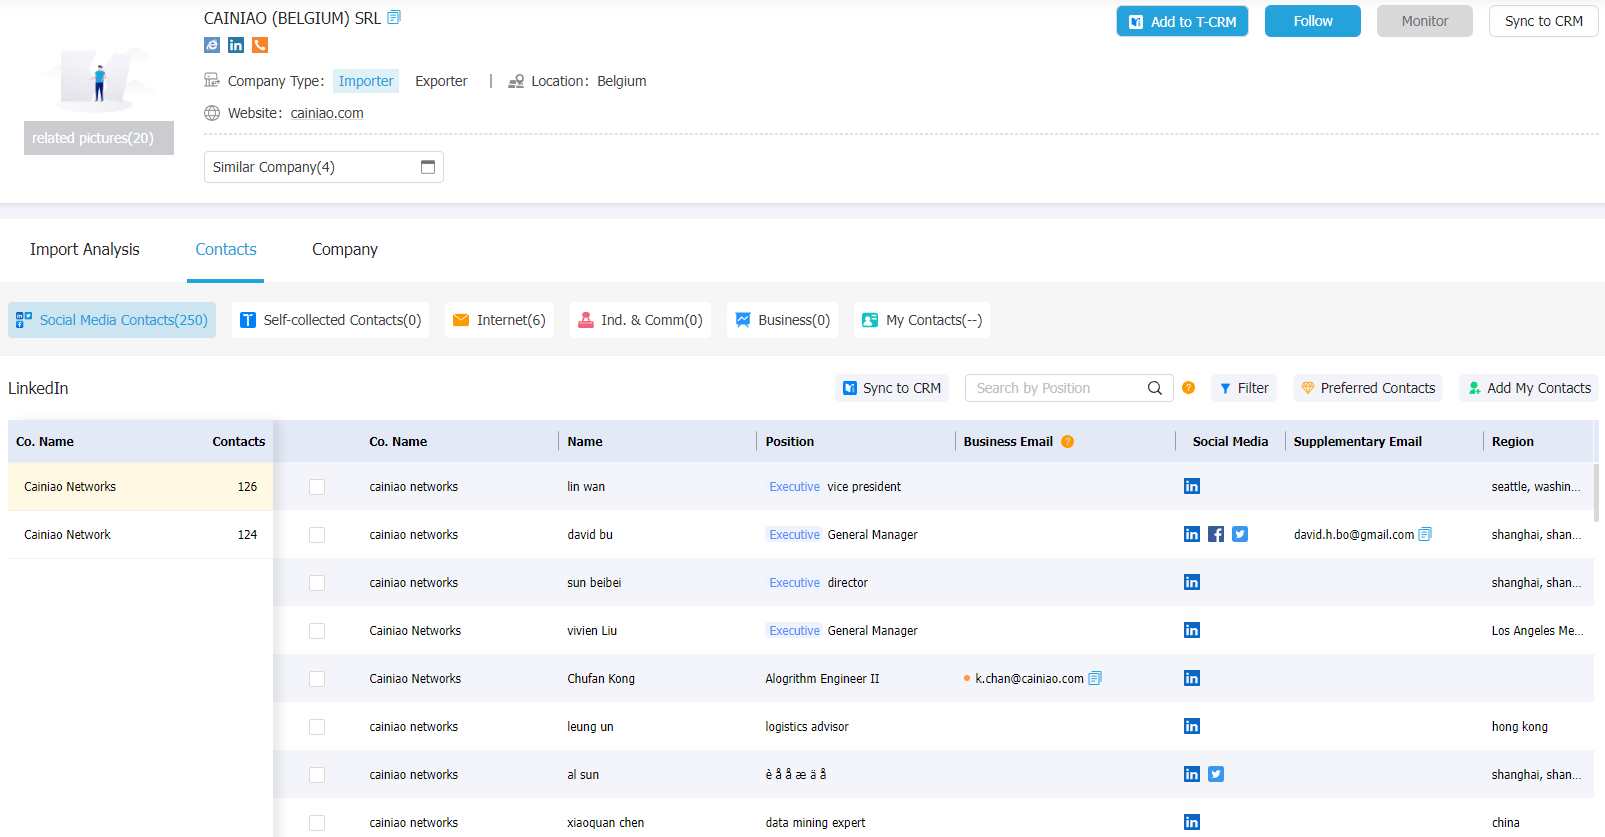
Task: Select the checkbox for vivien Liu row
Action: [x=317, y=631]
